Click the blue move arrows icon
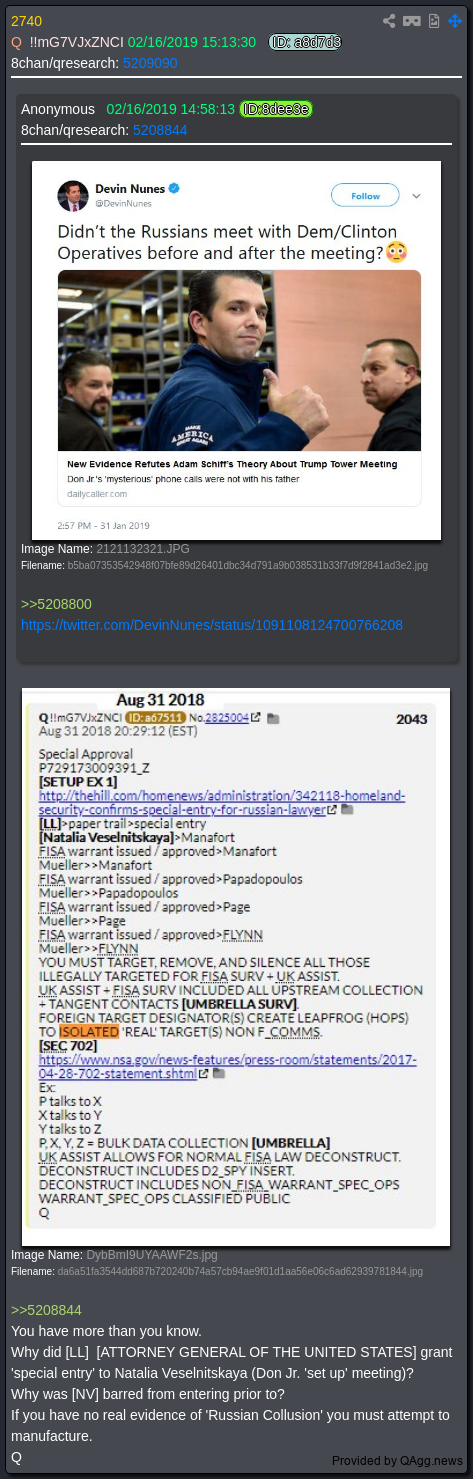This screenshot has width=473, height=1479. coord(455,21)
